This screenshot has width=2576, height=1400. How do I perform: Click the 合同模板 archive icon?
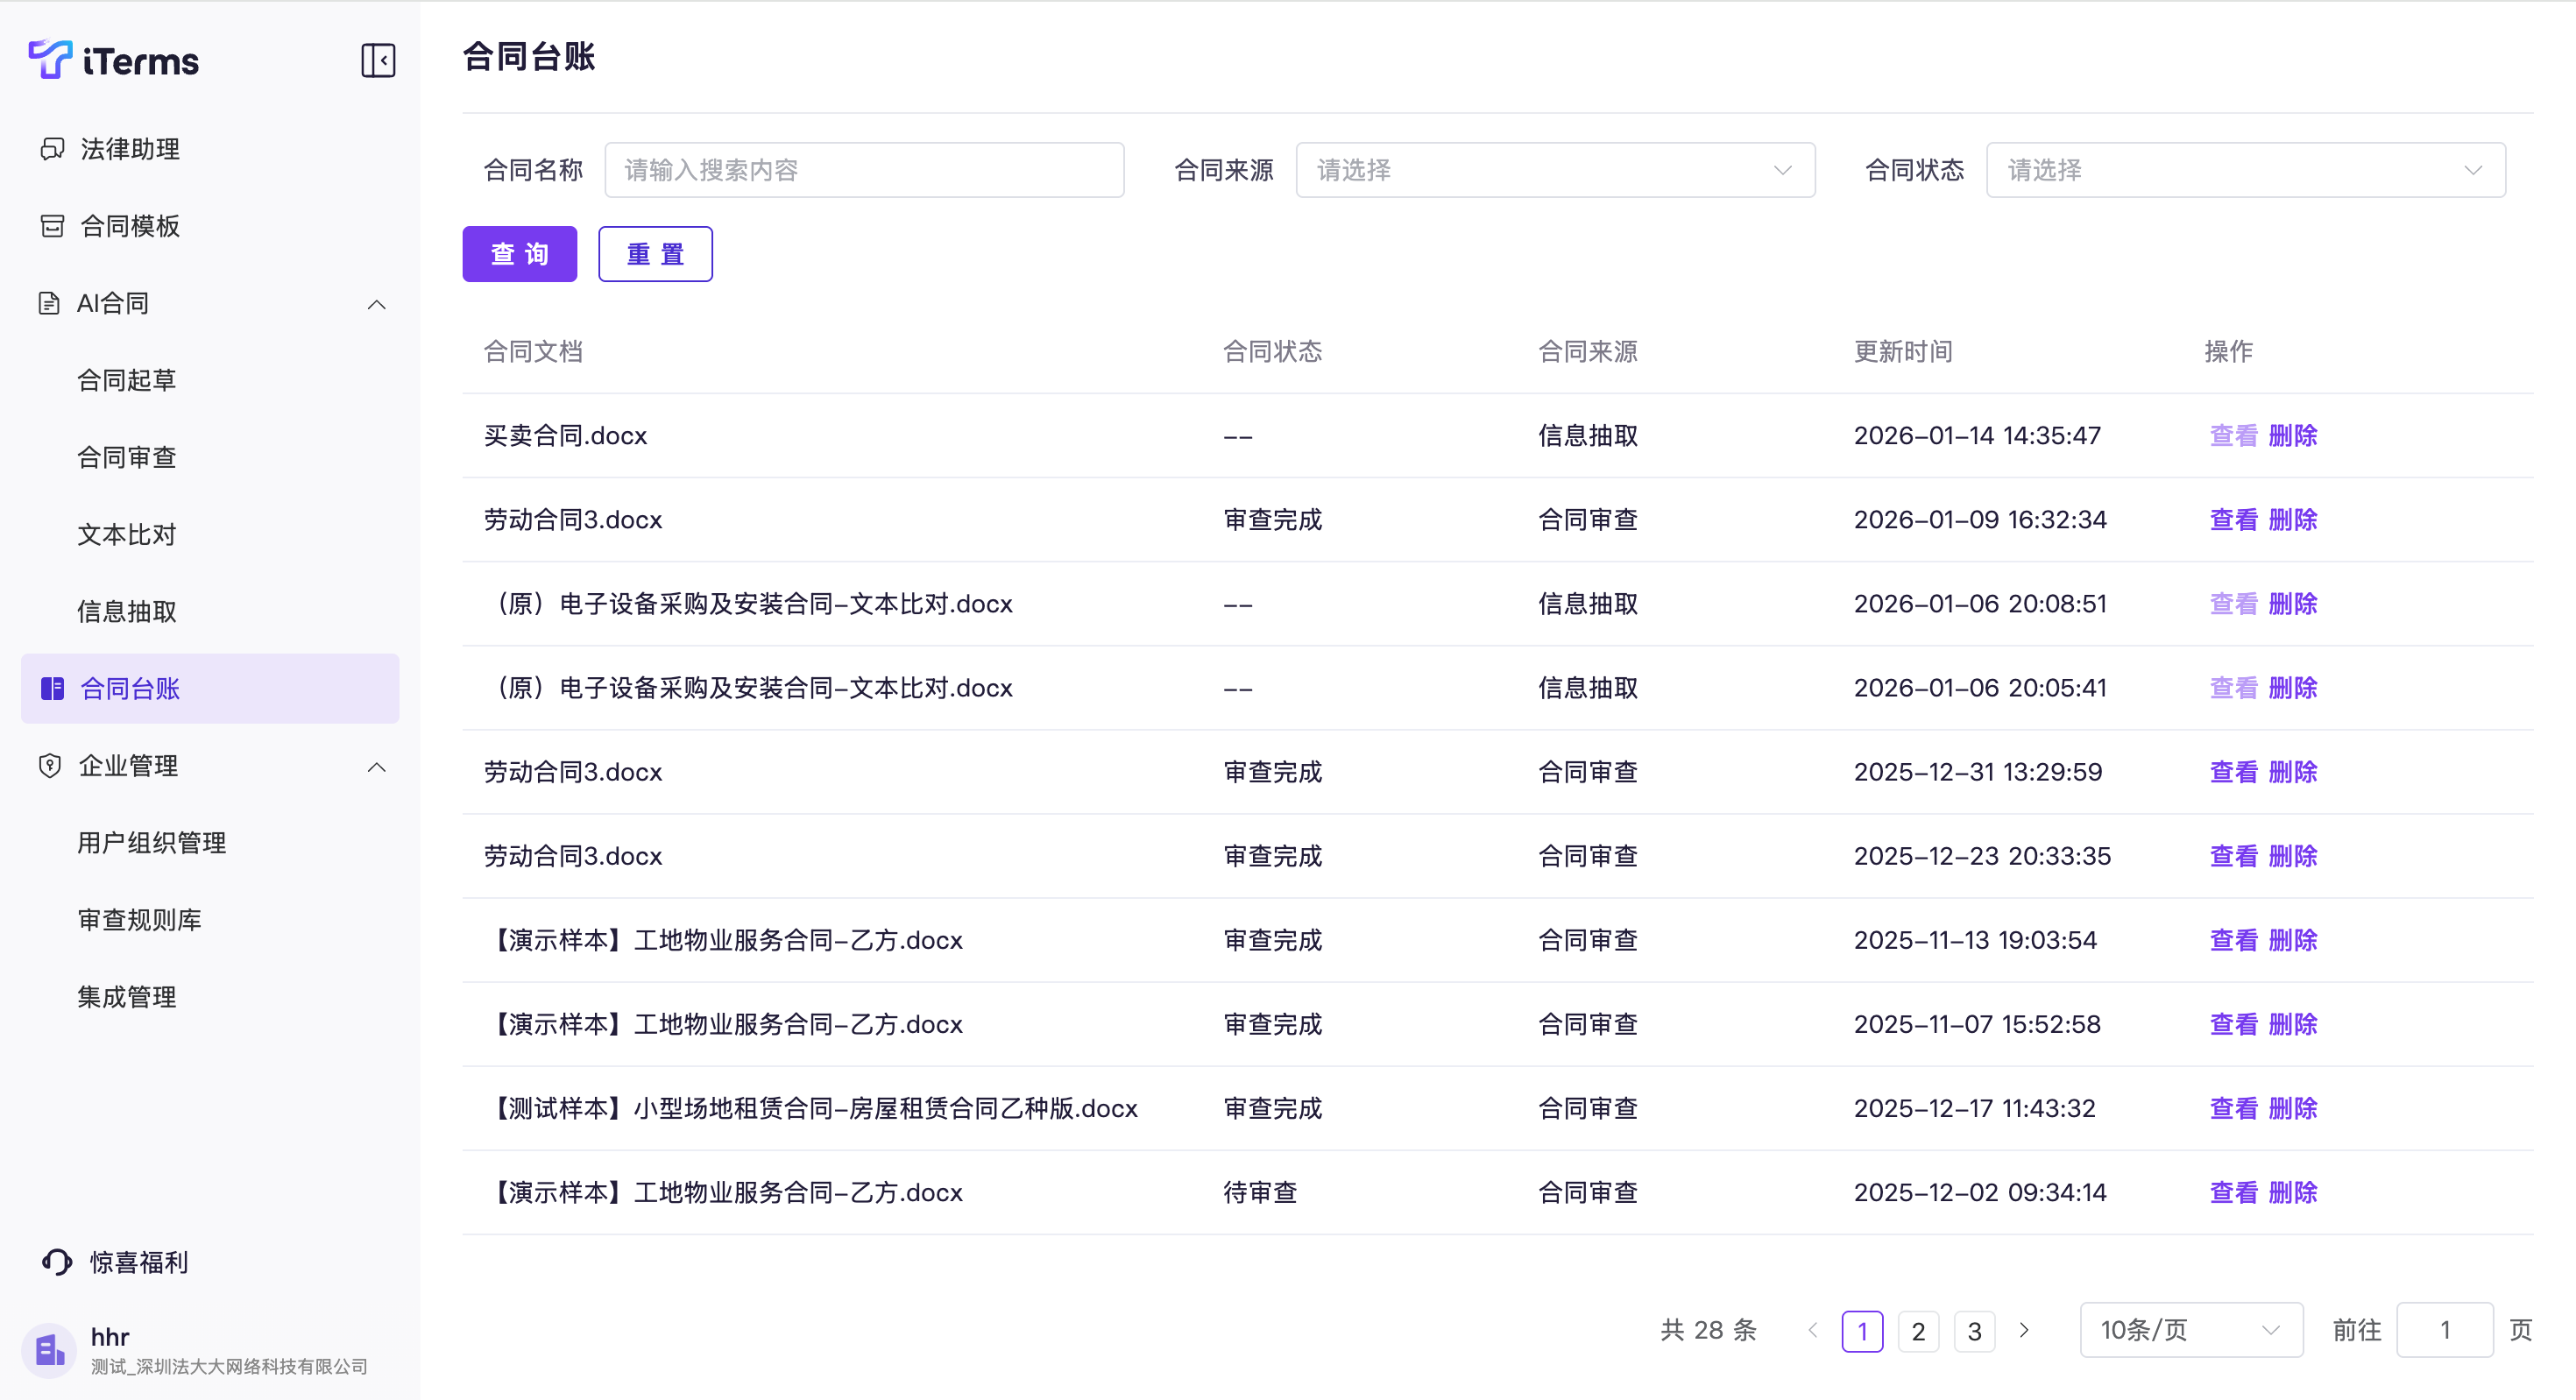[x=52, y=226]
